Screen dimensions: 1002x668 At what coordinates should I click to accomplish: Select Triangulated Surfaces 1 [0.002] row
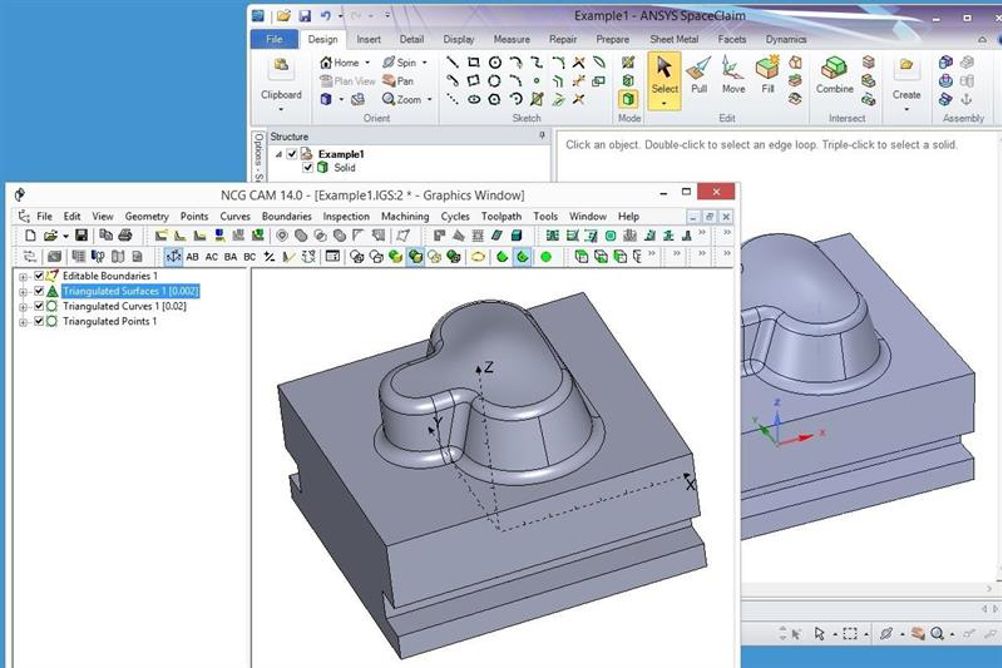pos(130,291)
